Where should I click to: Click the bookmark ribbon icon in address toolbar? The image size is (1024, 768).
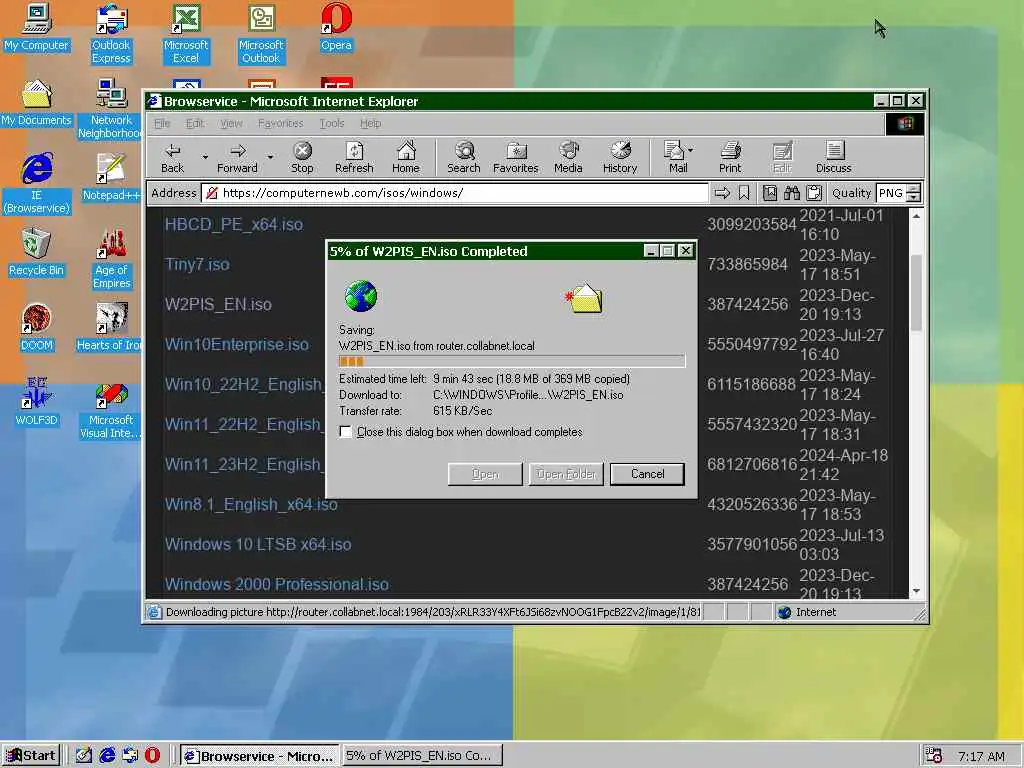(744, 193)
